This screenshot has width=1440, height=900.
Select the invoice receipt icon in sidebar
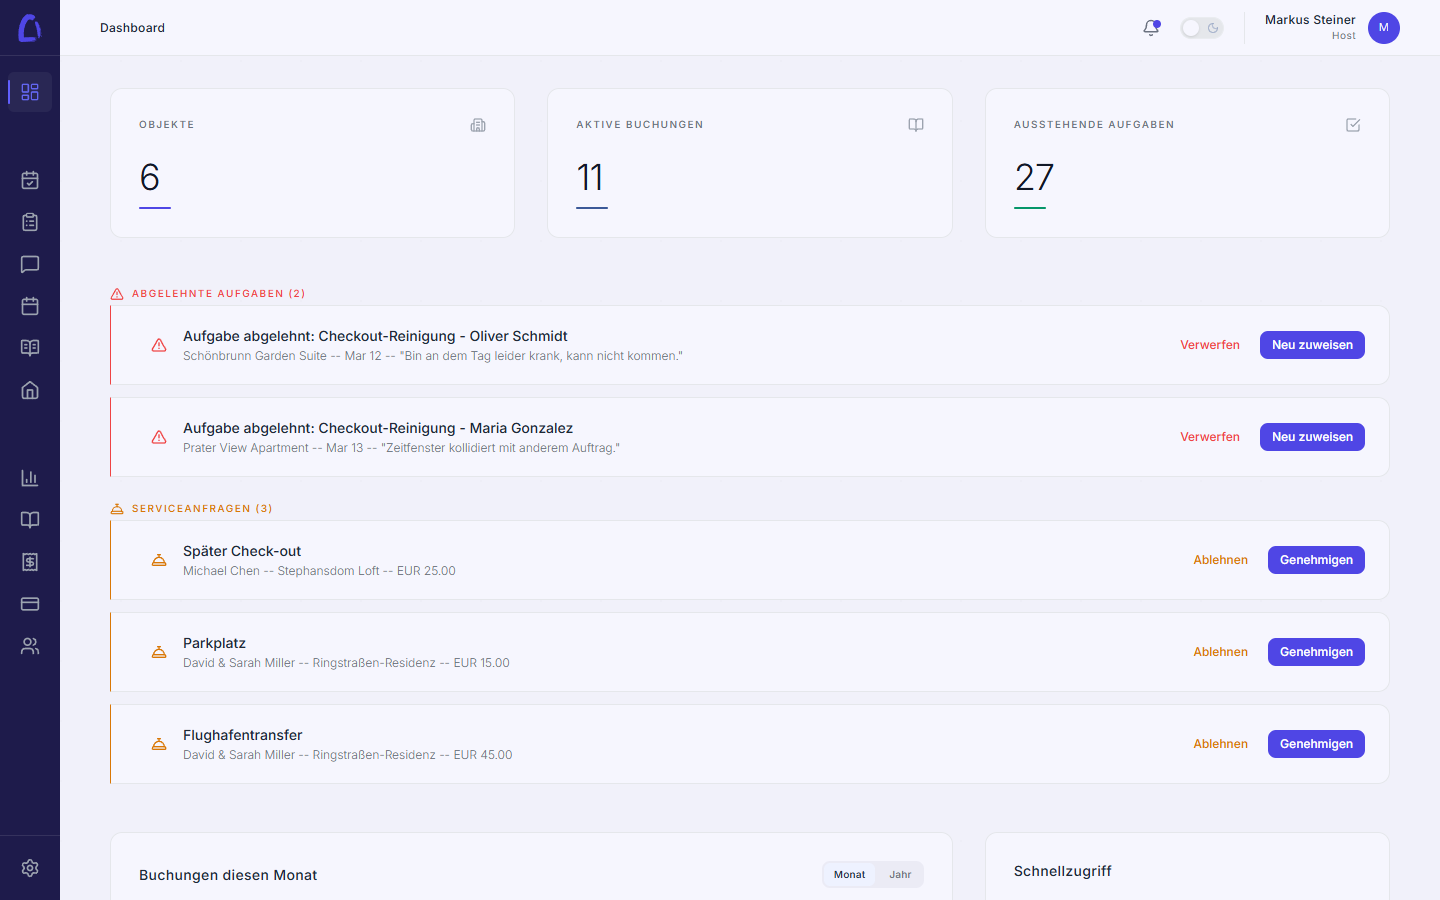click(29, 562)
